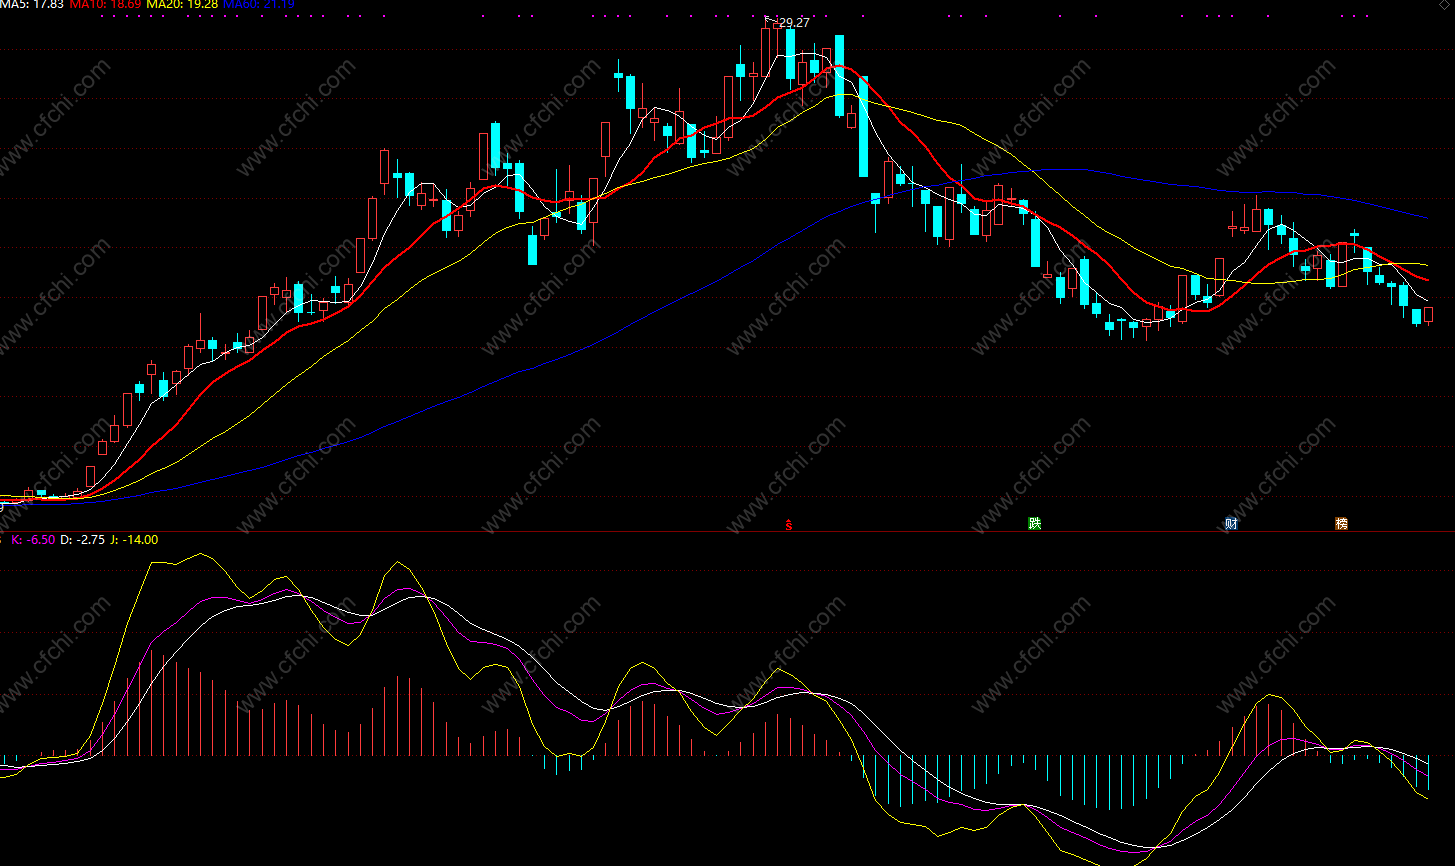Open the blue 财 financial marker
The width and height of the screenshot is (1455, 866).
[x=1231, y=523]
